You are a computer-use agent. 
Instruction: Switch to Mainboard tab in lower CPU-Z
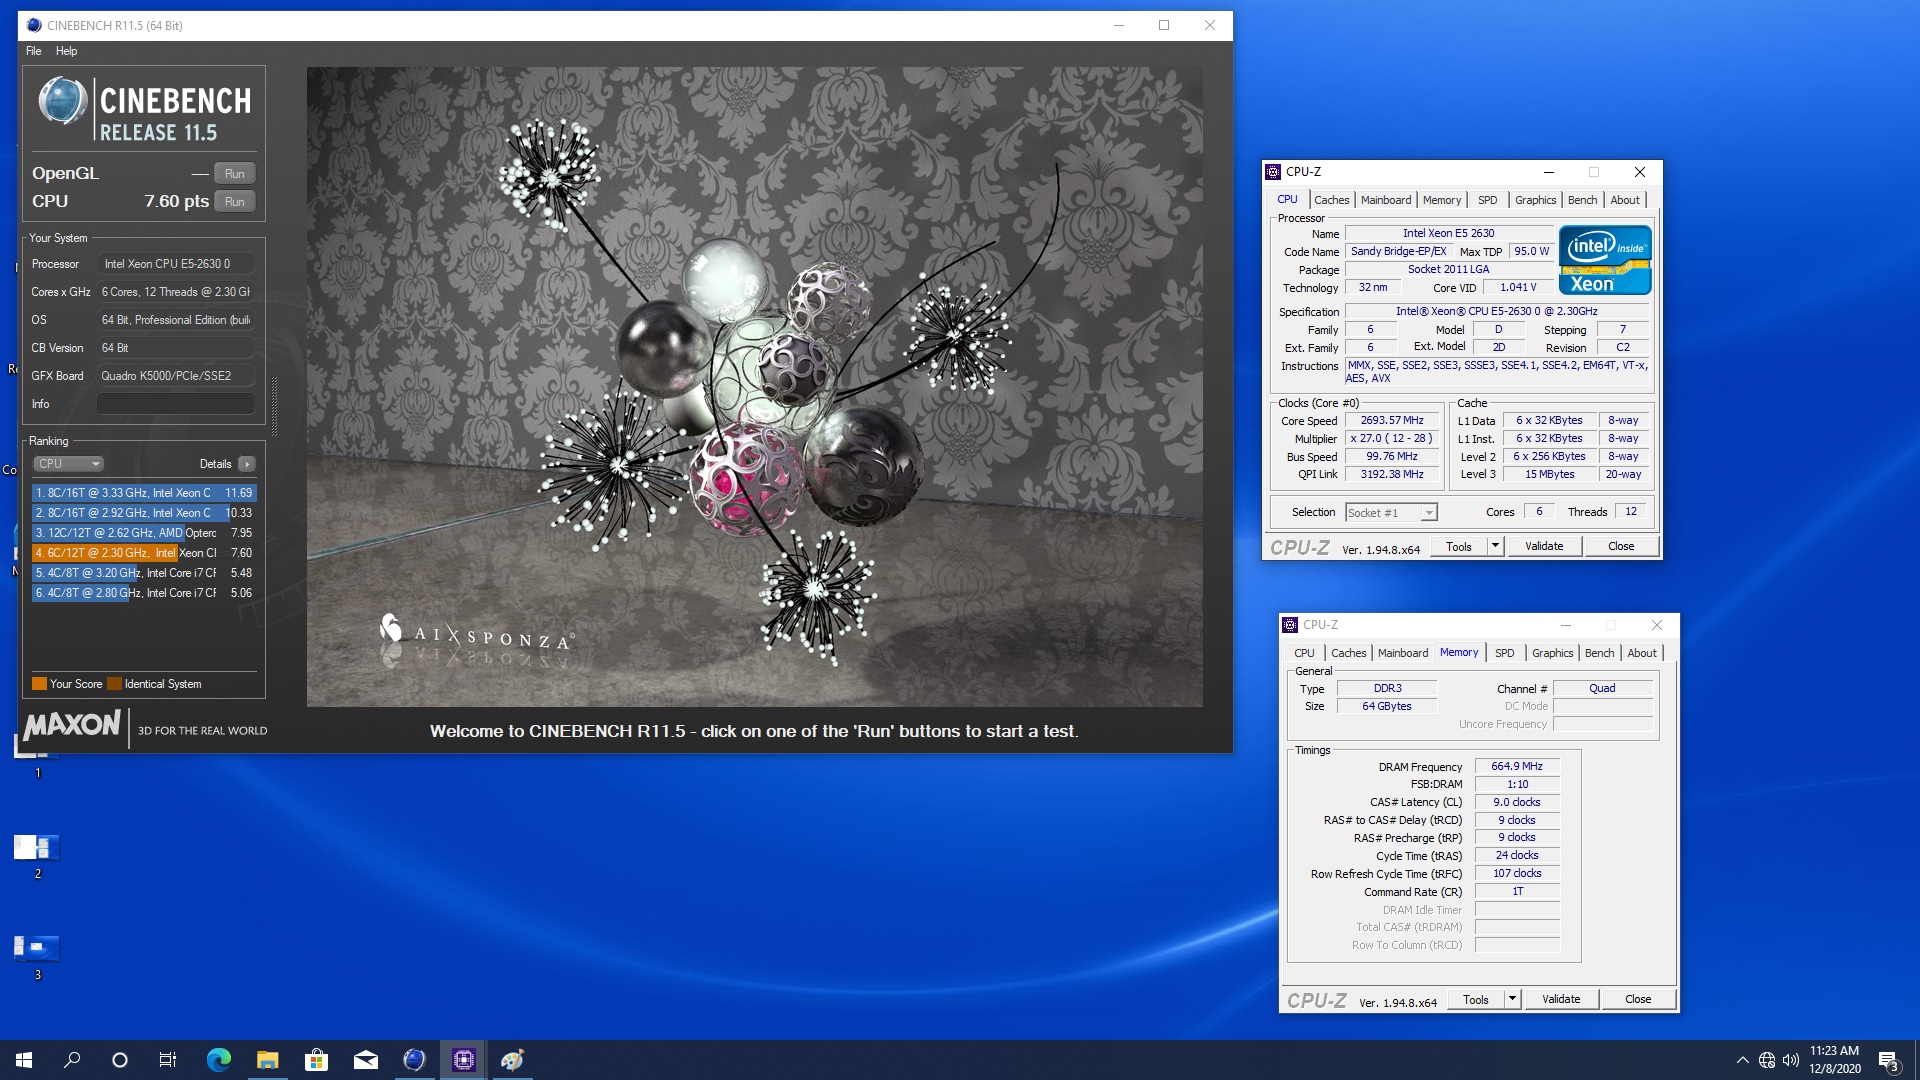tap(1402, 653)
